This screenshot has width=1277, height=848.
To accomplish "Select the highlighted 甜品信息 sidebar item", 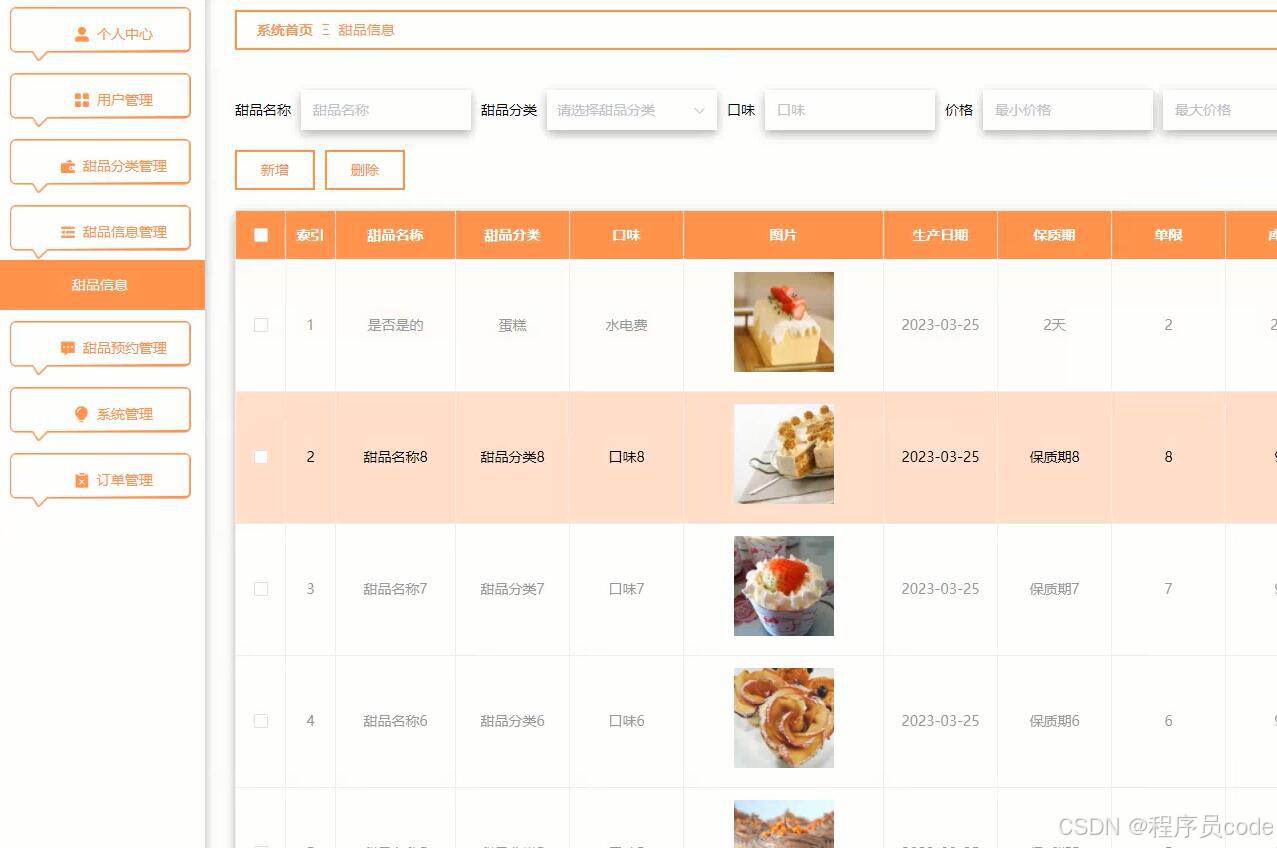I will click(x=102, y=285).
